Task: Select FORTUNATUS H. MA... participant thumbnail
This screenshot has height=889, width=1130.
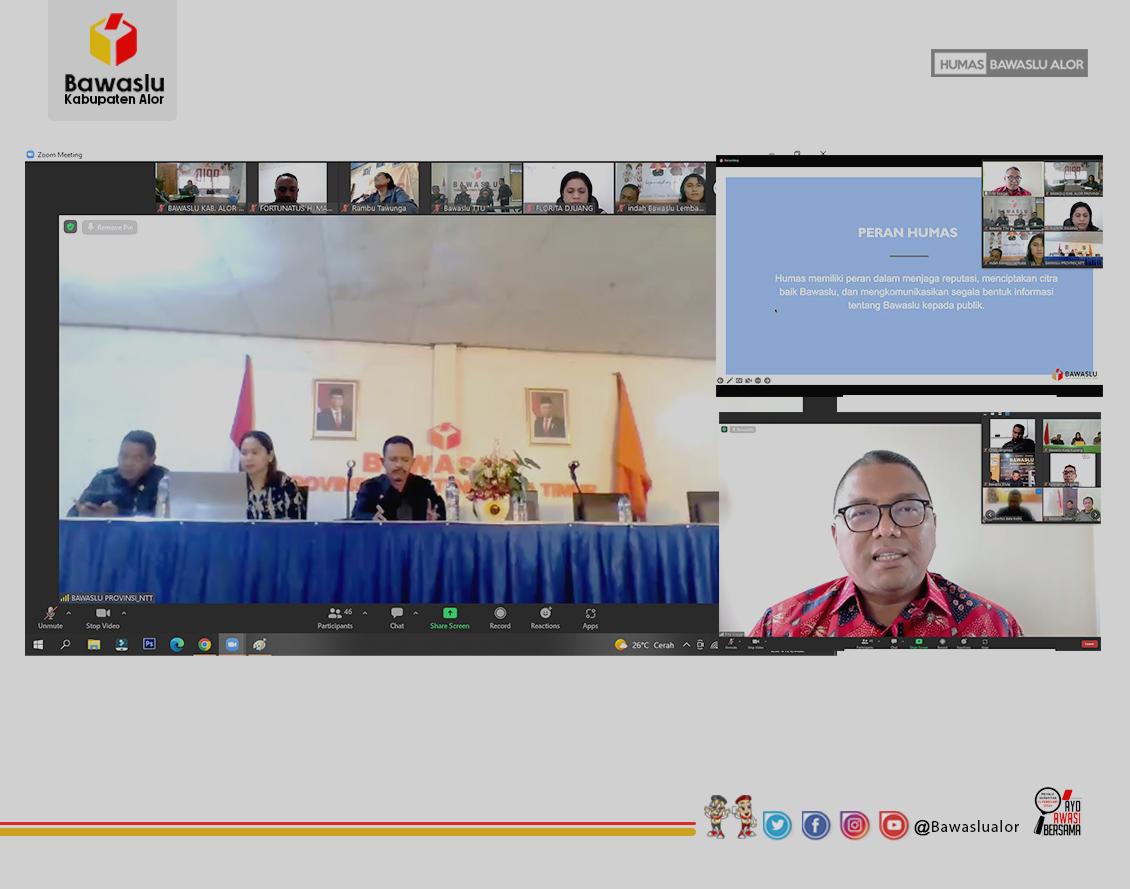Action: (293, 187)
